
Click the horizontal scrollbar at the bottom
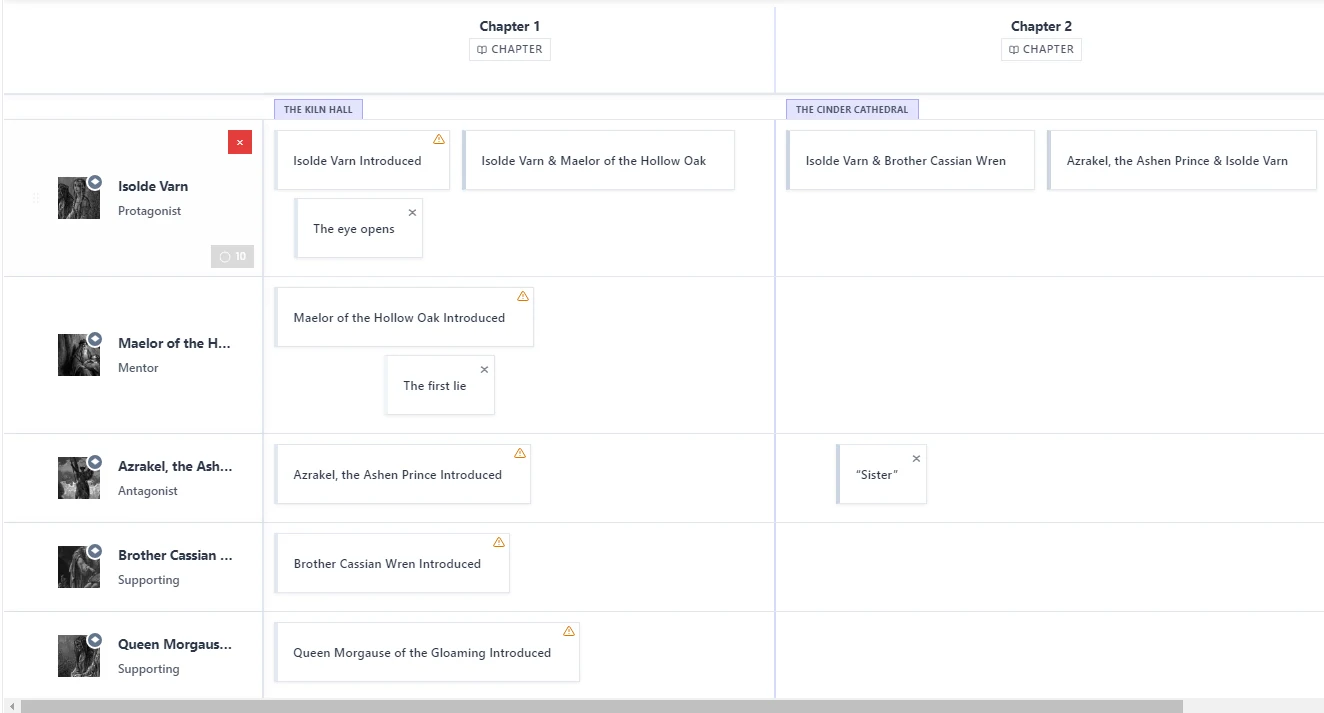(601, 706)
